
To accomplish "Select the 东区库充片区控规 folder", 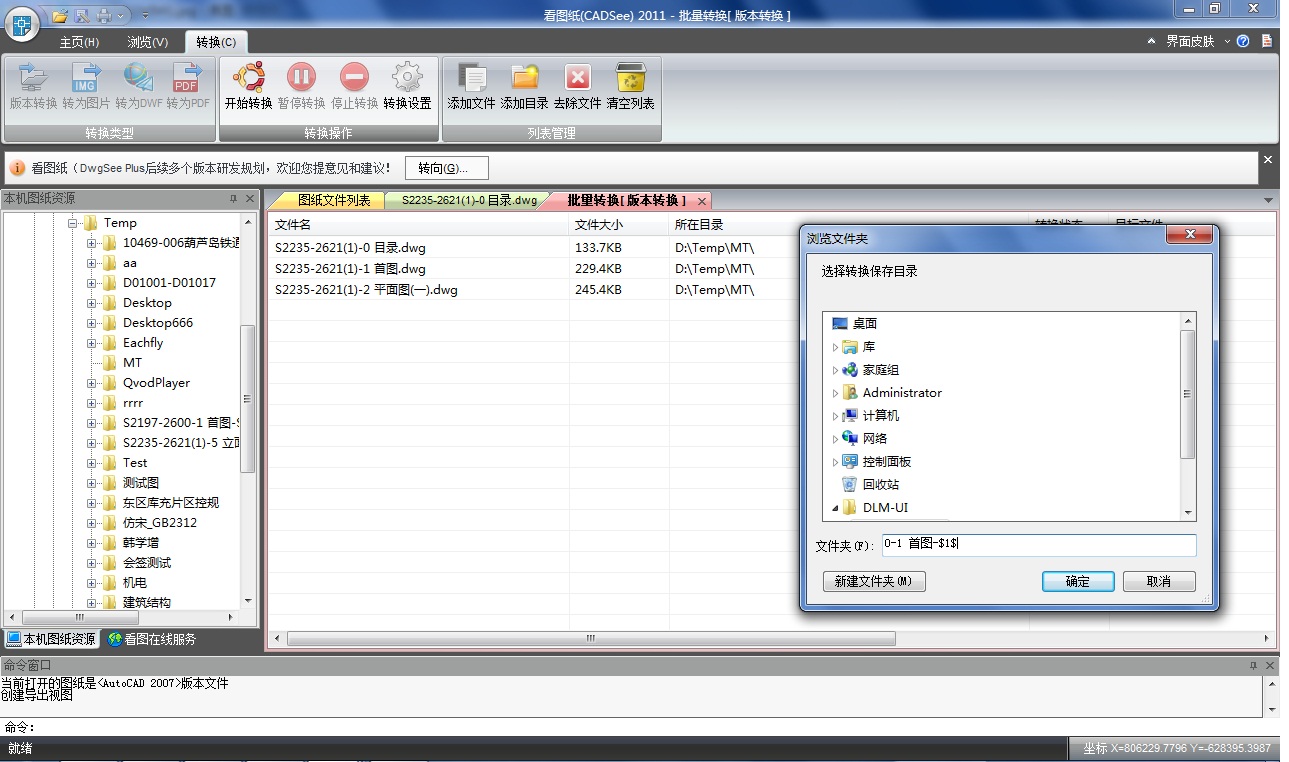I will click(x=170, y=503).
